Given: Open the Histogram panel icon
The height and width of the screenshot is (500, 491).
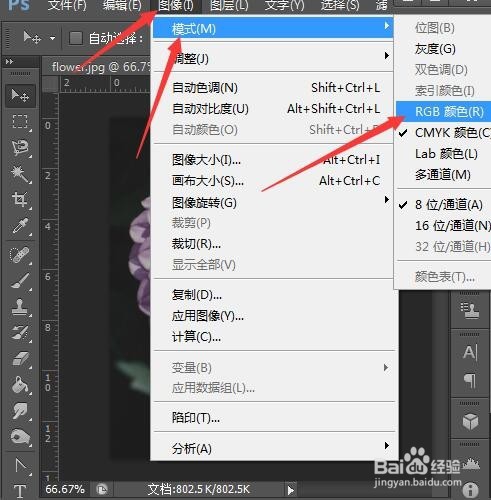Looking at the screenshot, I should (x=471, y=463).
